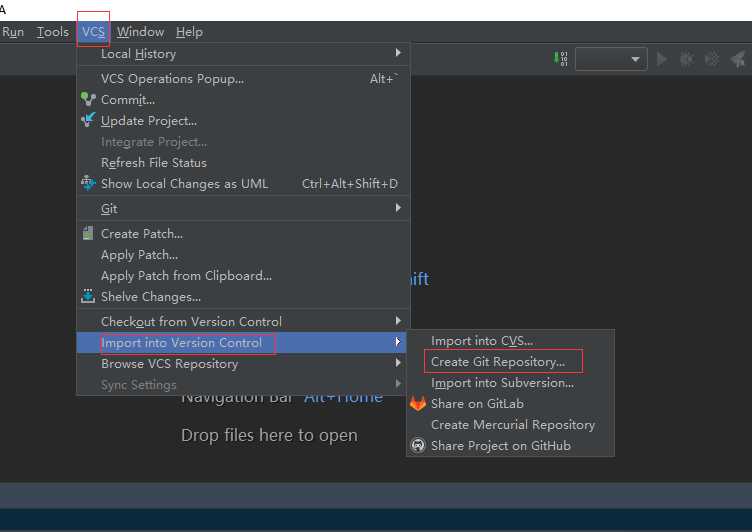Select VCS Operations Popup menu item
Screen dimensions: 752x532
pos(243,79)
